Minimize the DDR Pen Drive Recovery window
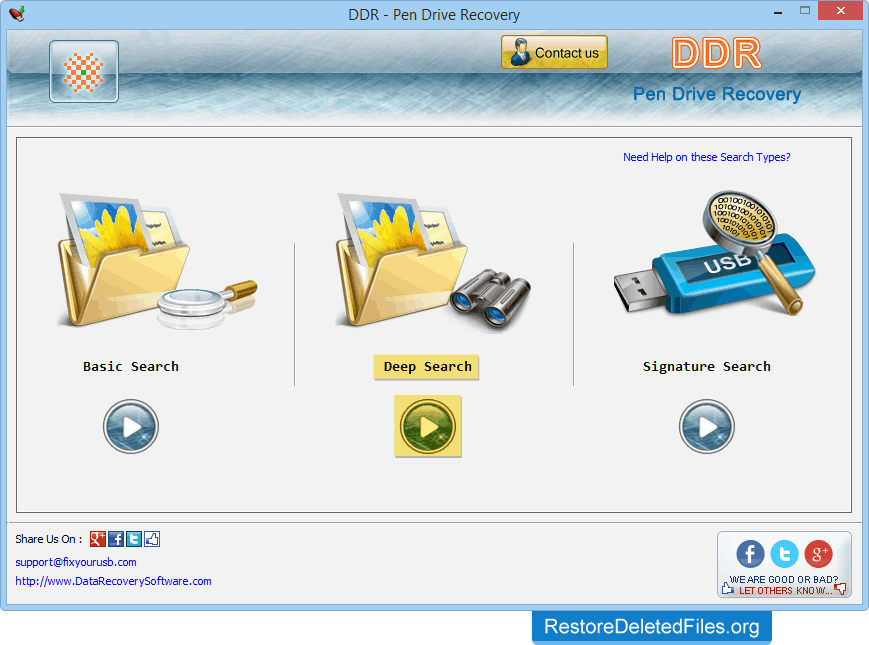This screenshot has height=645, width=869. [x=778, y=12]
